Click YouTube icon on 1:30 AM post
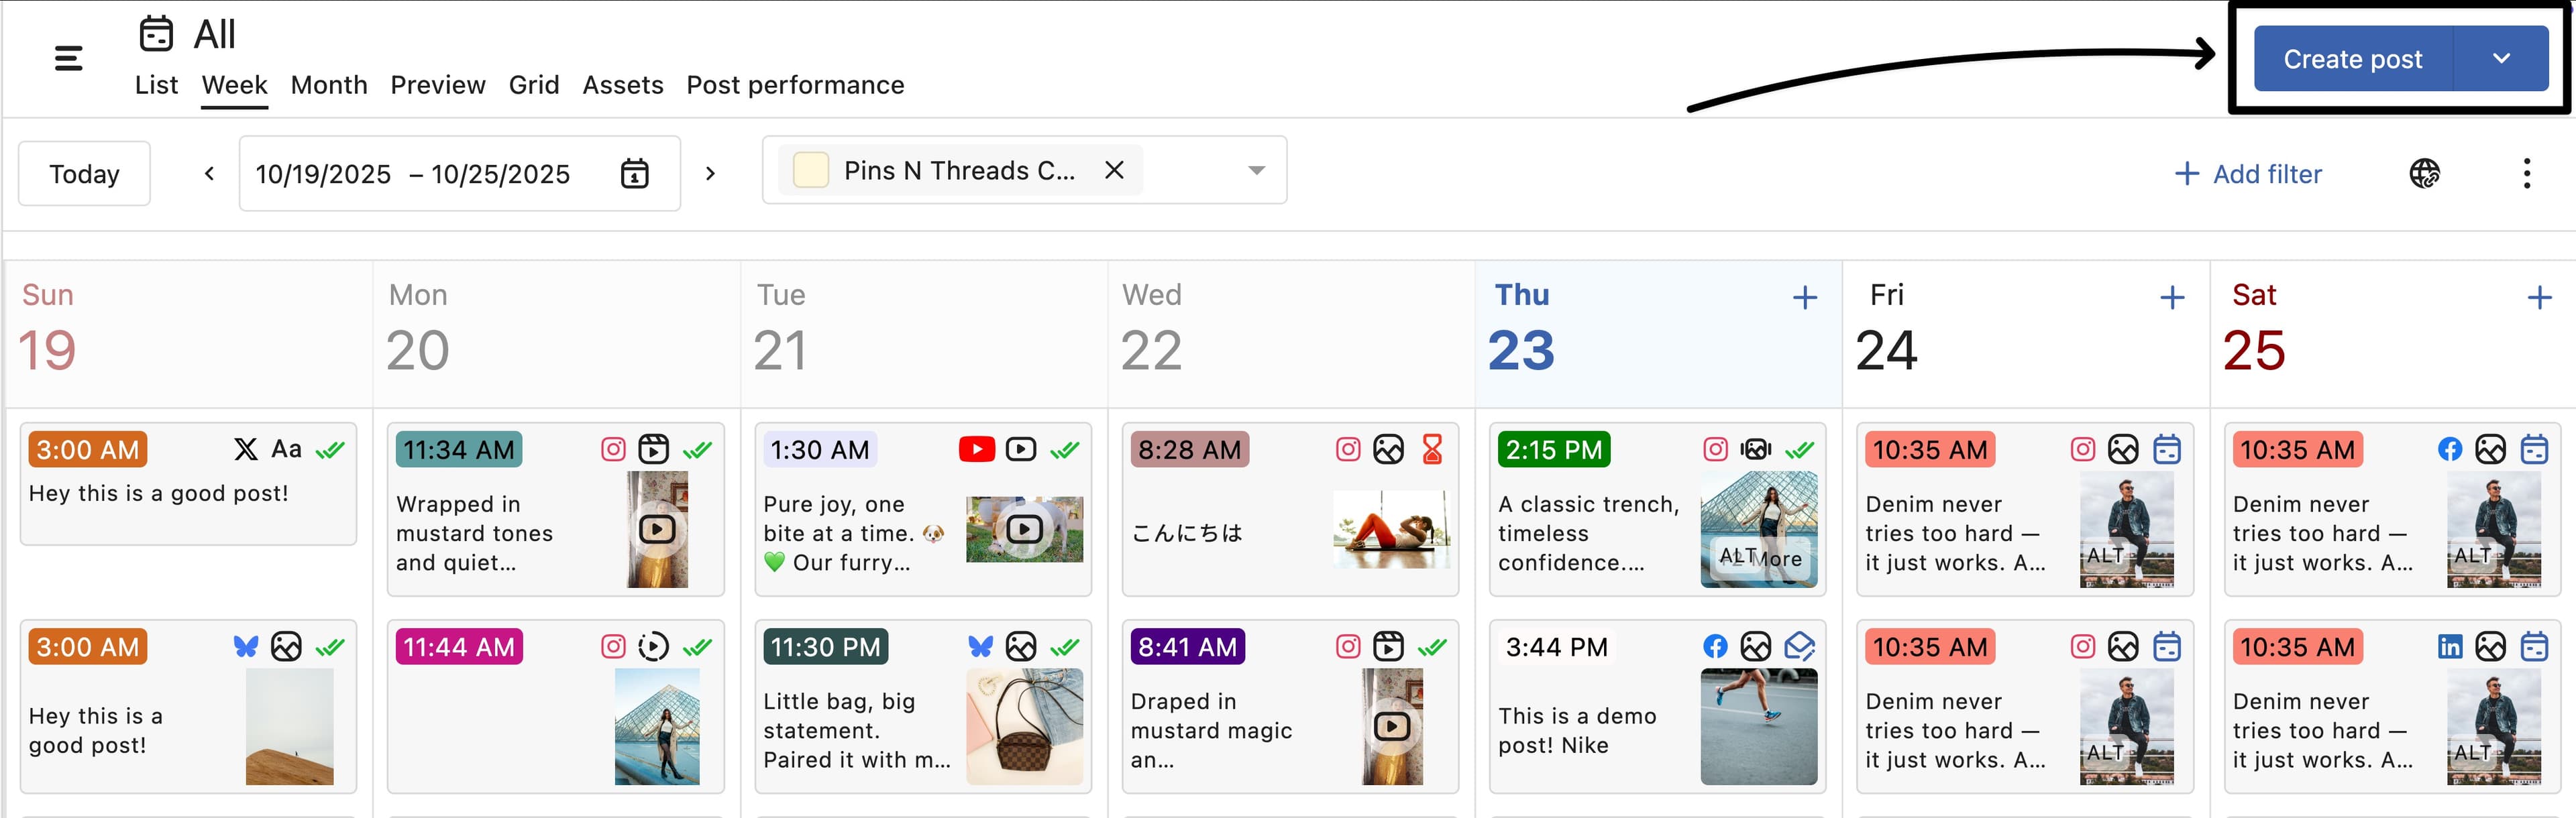The height and width of the screenshot is (818, 2576). tap(976, 450)
